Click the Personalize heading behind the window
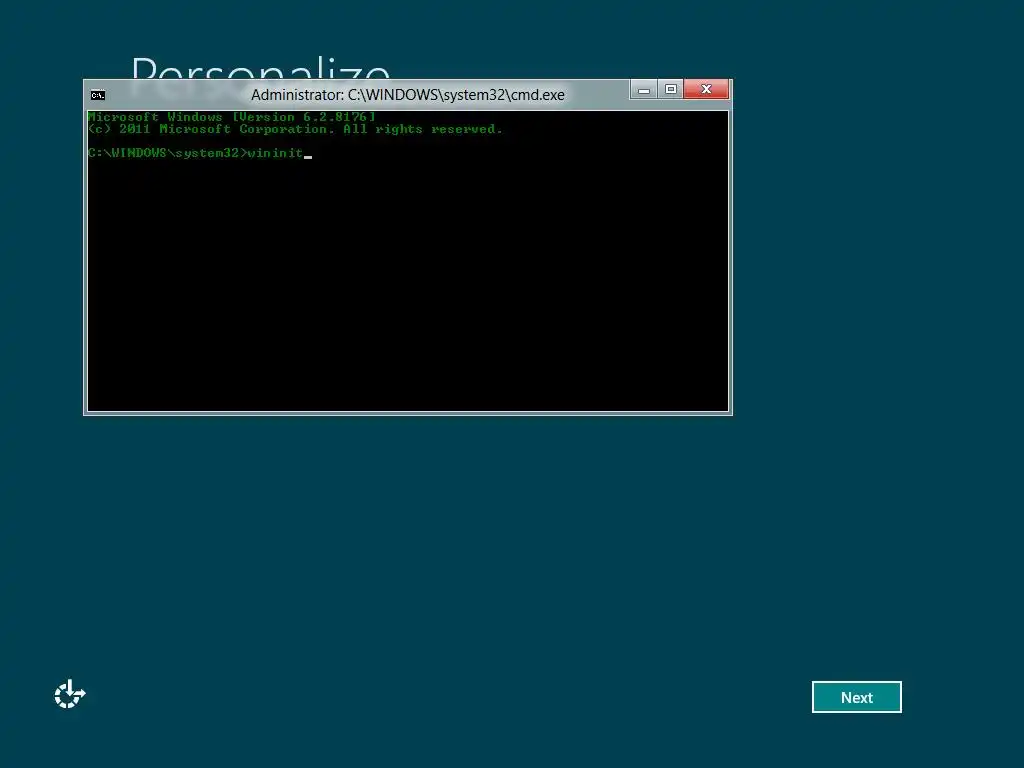The image size is (1024, 768). click(x=261, y=68)
